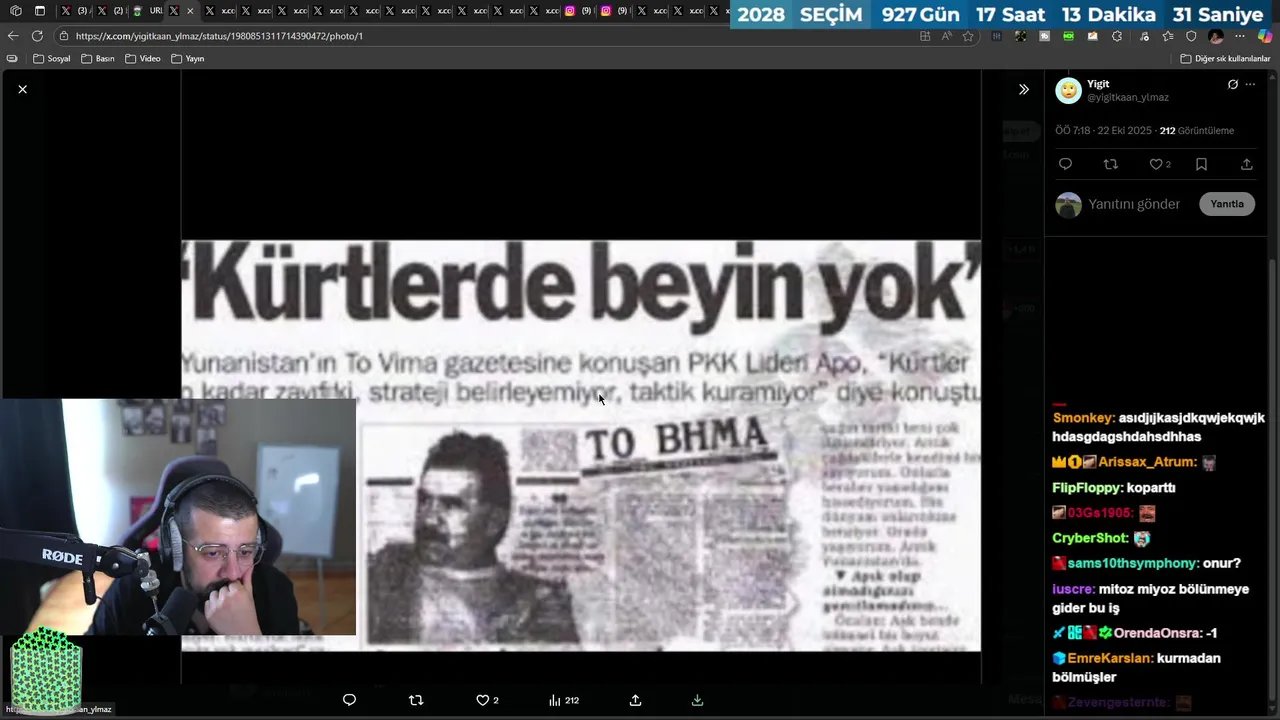Viewport: 1280px width, 720px height.
Task: Close the active X tab
Action: tap(190, 11)
